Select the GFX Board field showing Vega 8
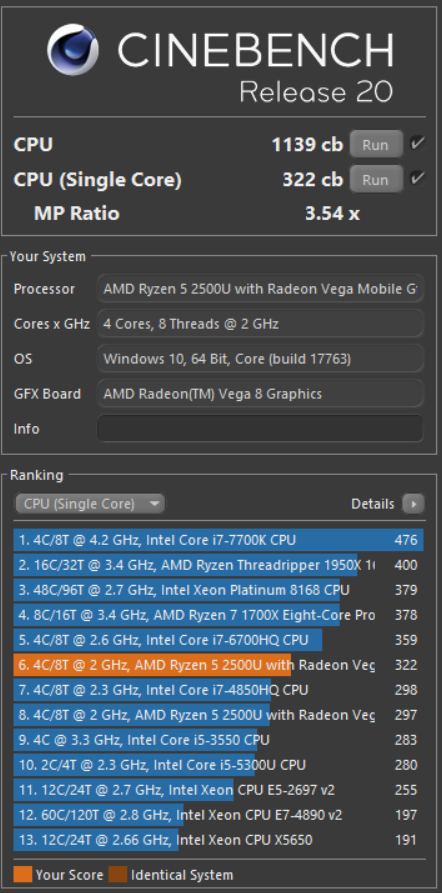 [x=260, y=394]
